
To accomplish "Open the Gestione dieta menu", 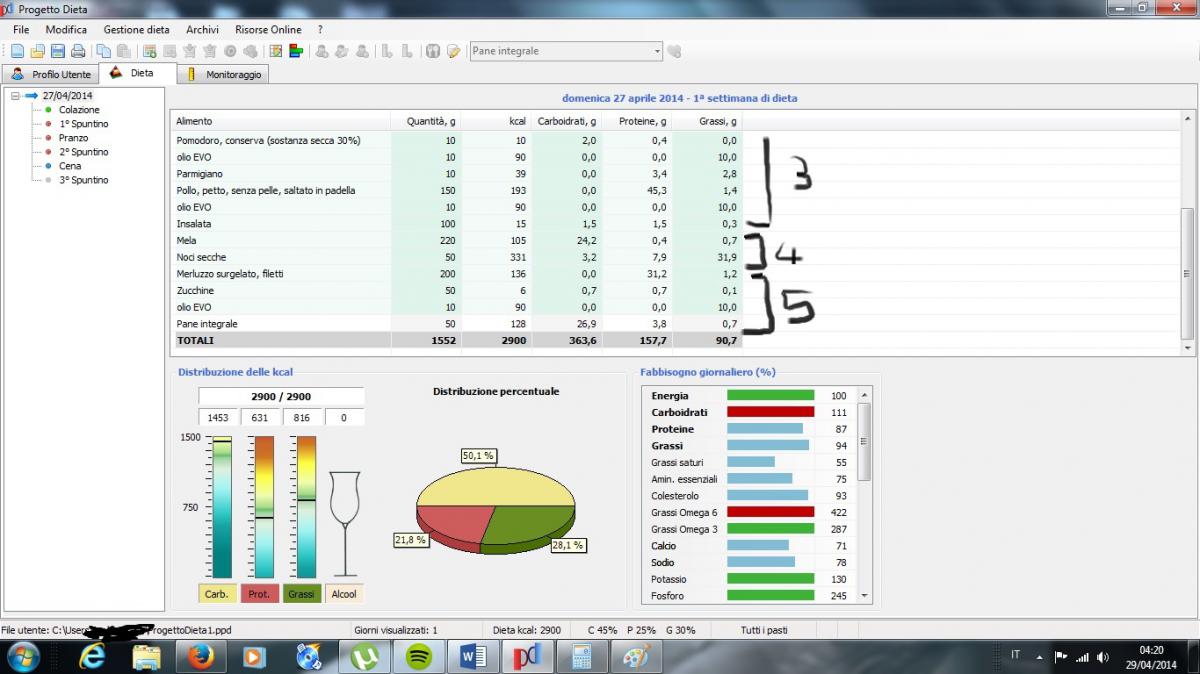I will click(136, 30).
